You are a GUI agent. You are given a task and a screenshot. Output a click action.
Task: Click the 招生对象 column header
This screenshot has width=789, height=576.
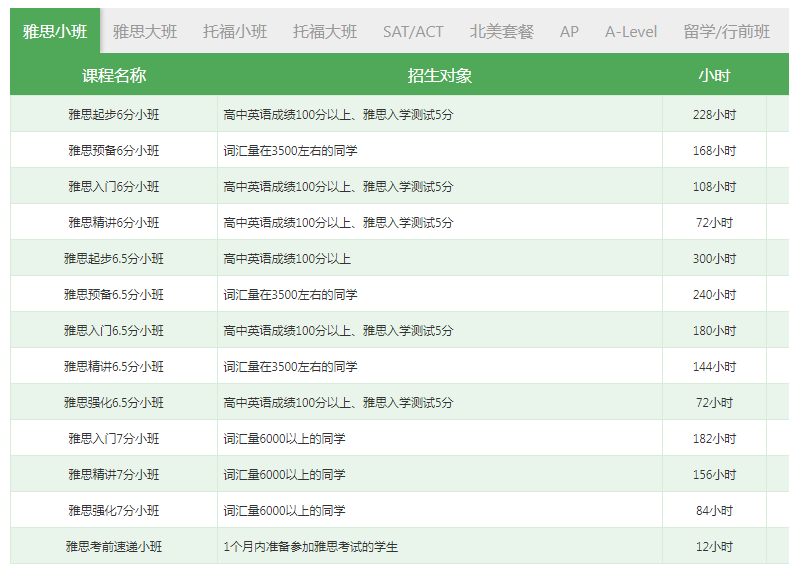tap(440, 76)
